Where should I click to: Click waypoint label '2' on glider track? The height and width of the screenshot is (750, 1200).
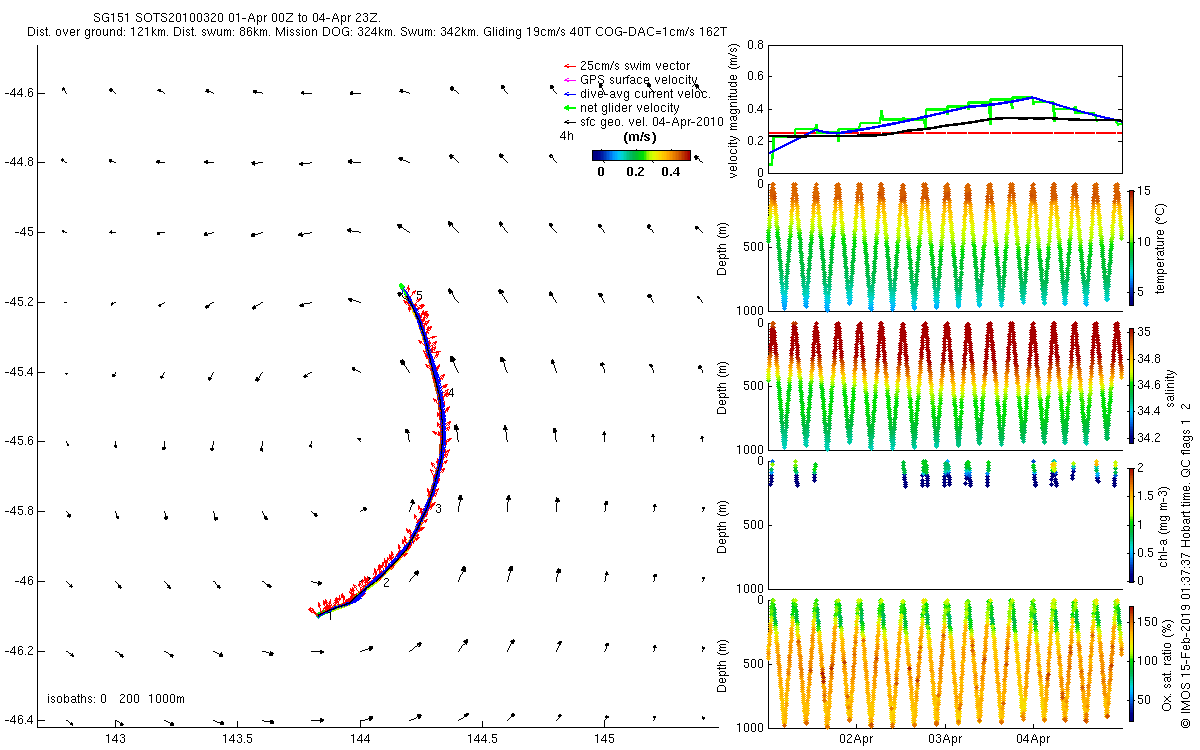pyautogui.click(x=386, y=583)
